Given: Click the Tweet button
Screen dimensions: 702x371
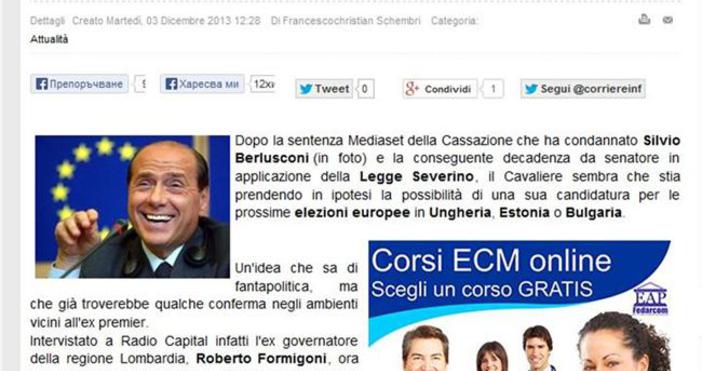Looking at the screenshot, I should pos(324,89).
